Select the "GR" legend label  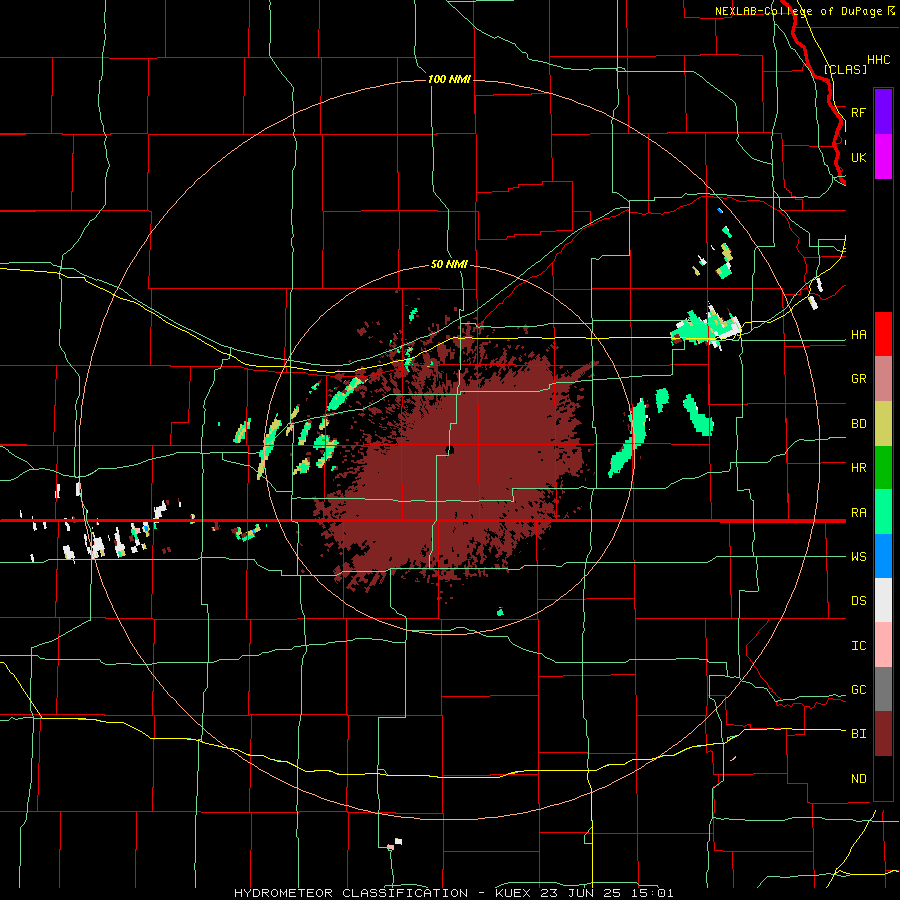pyautogui.click(x=858, y=379)
